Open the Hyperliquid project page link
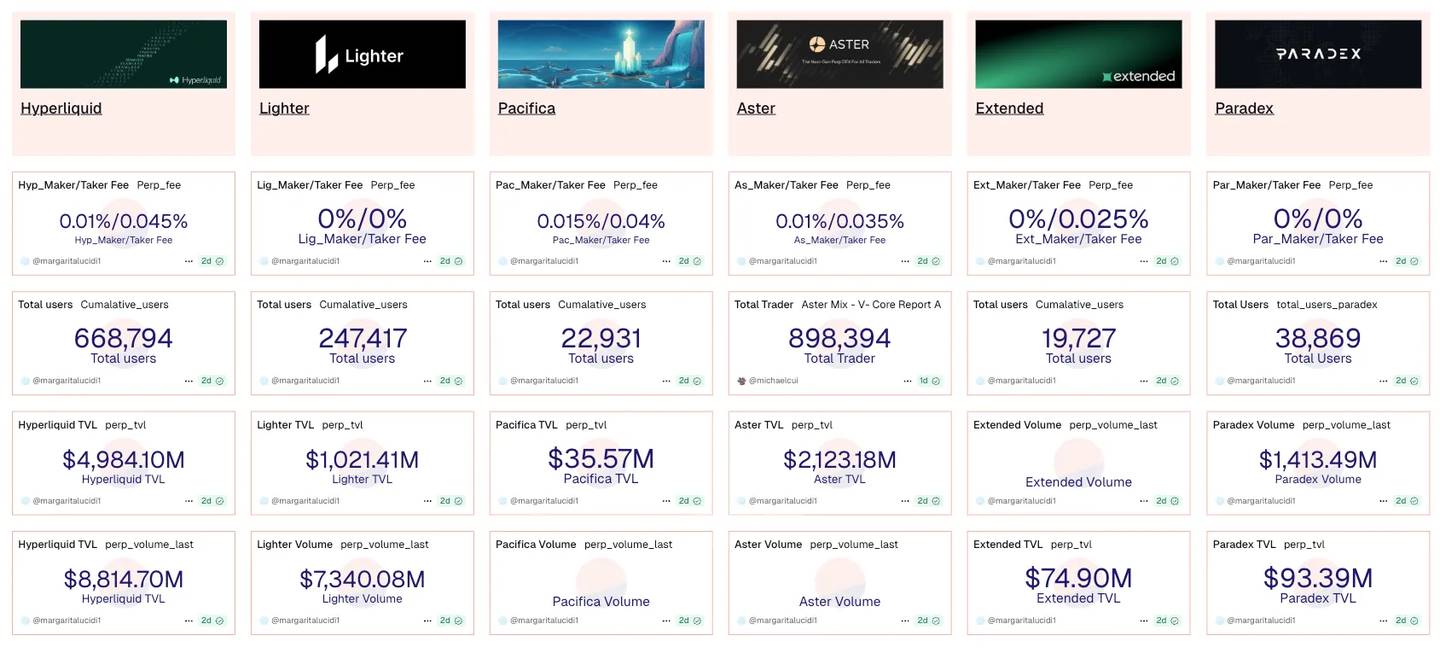Image resolution: width=1440 pixels, height=653 pixels. pos(60,108)
